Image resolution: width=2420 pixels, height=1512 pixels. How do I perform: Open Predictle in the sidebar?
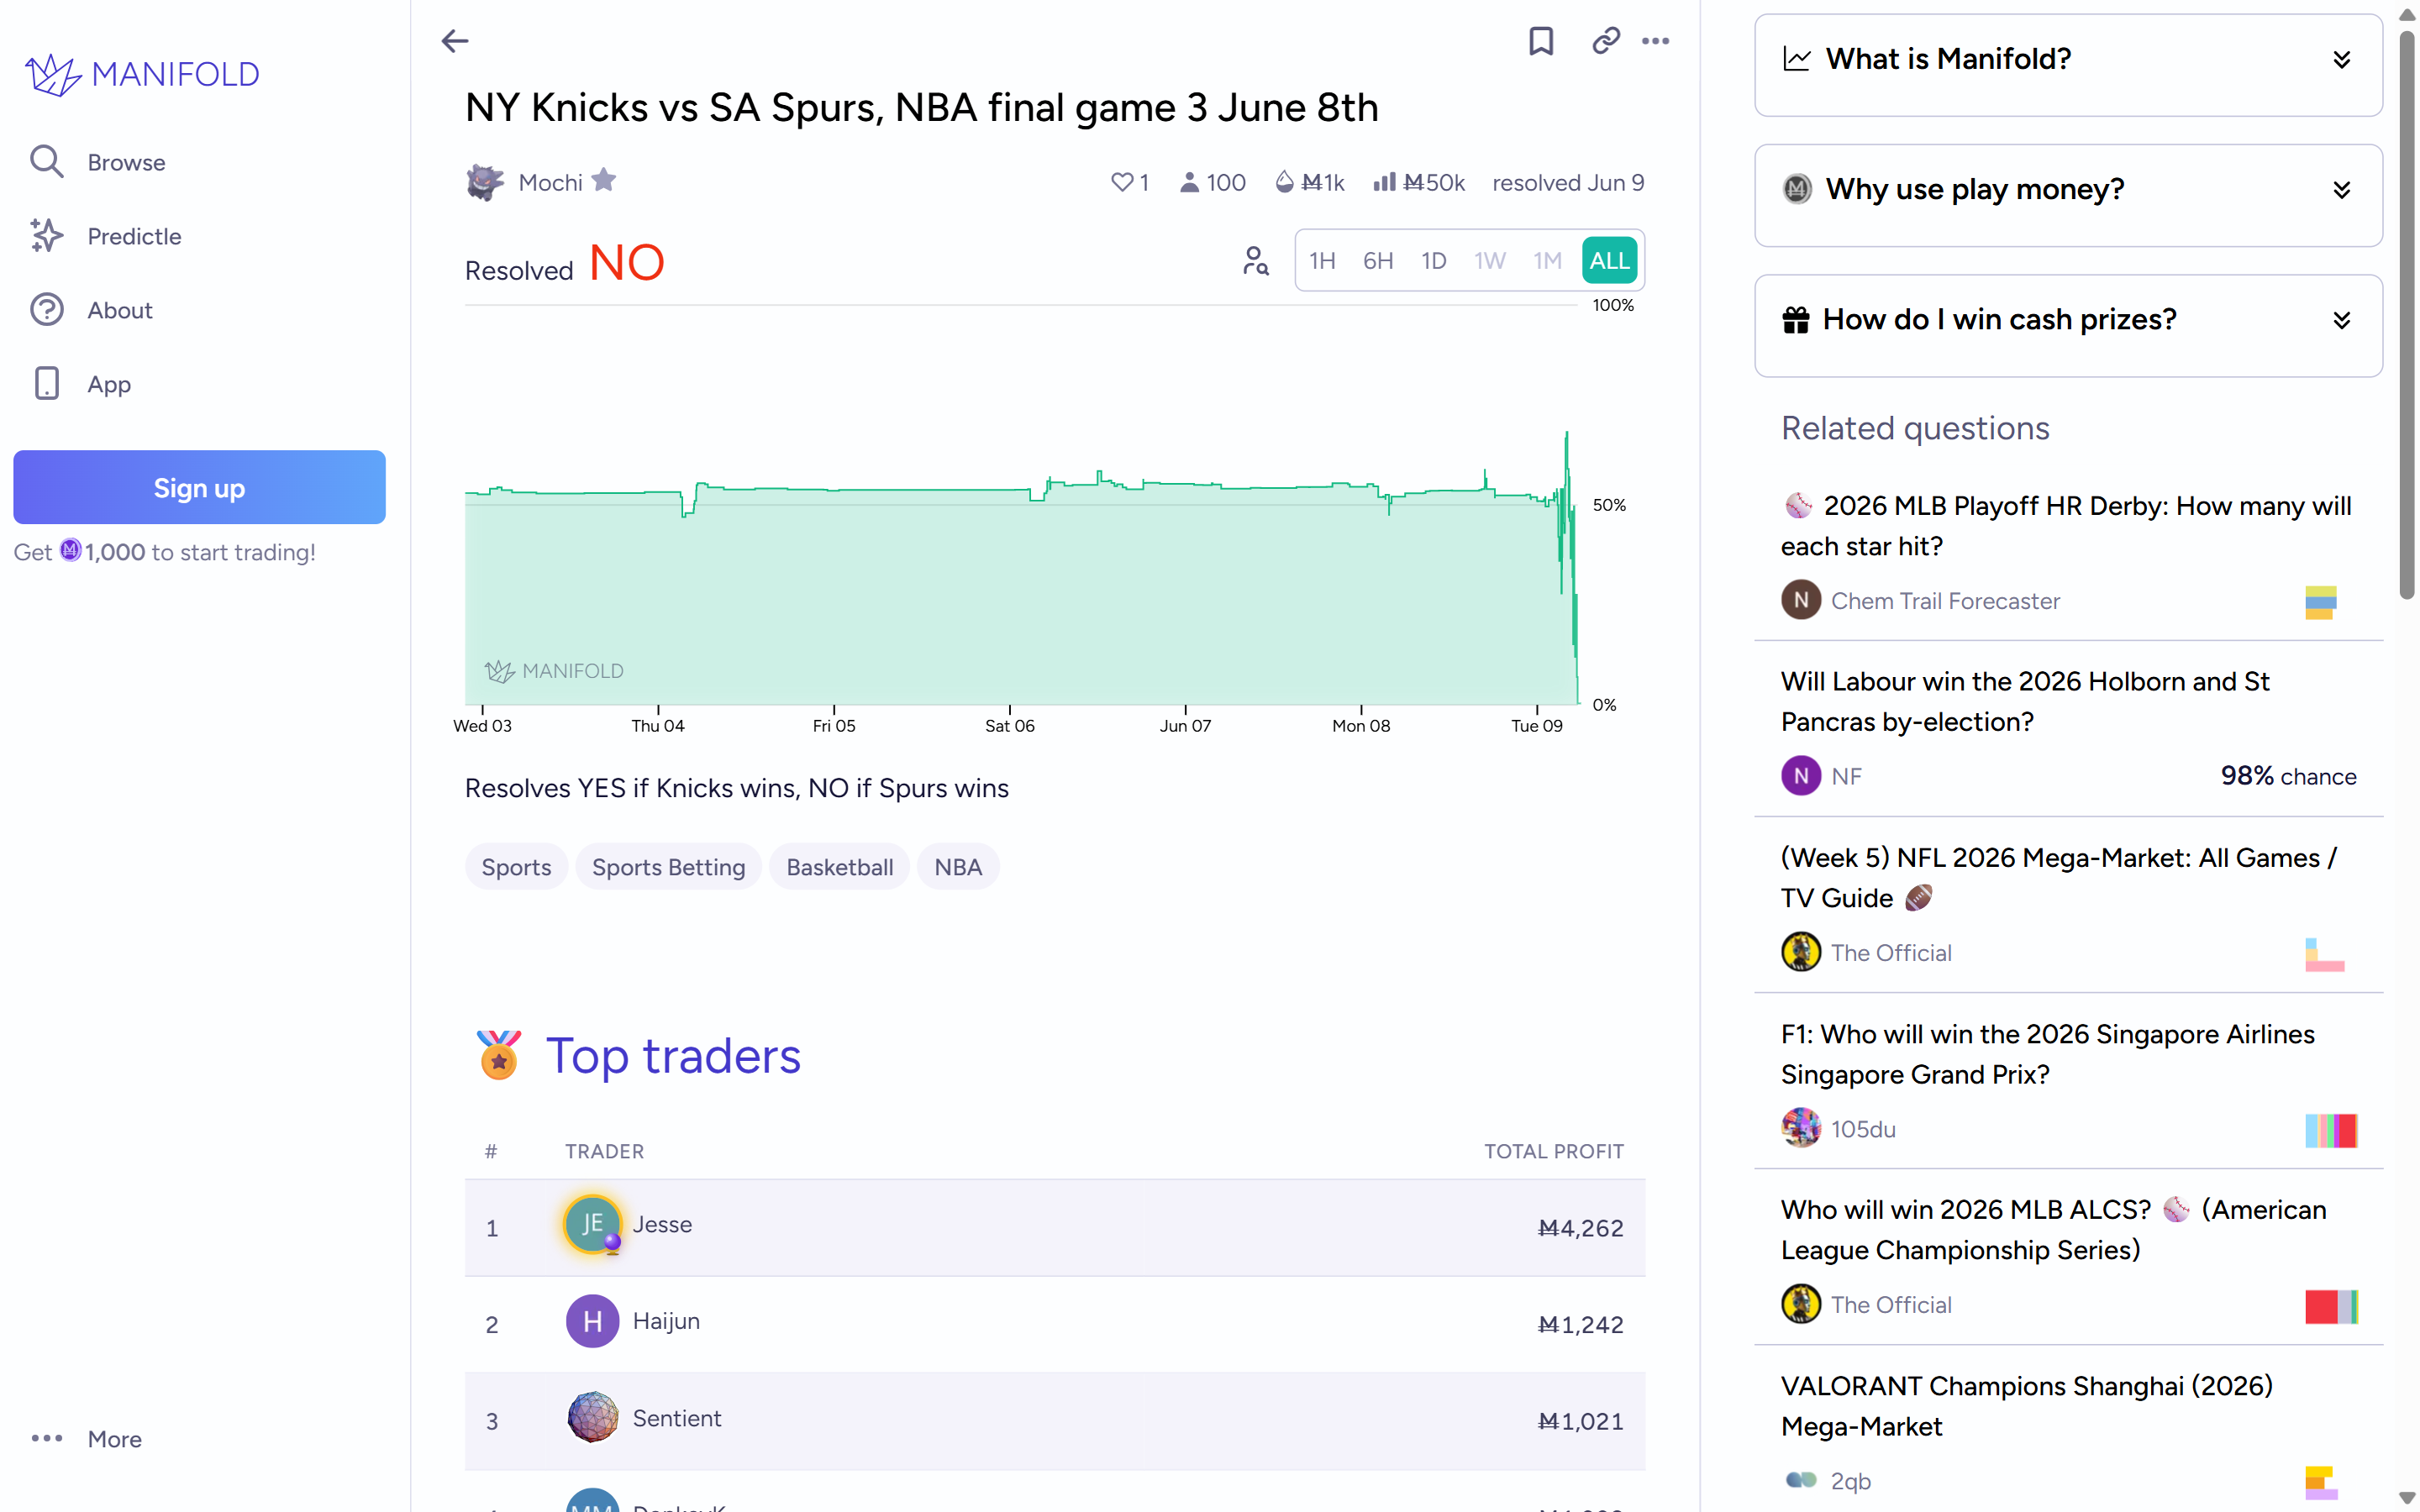coord(134,236)
